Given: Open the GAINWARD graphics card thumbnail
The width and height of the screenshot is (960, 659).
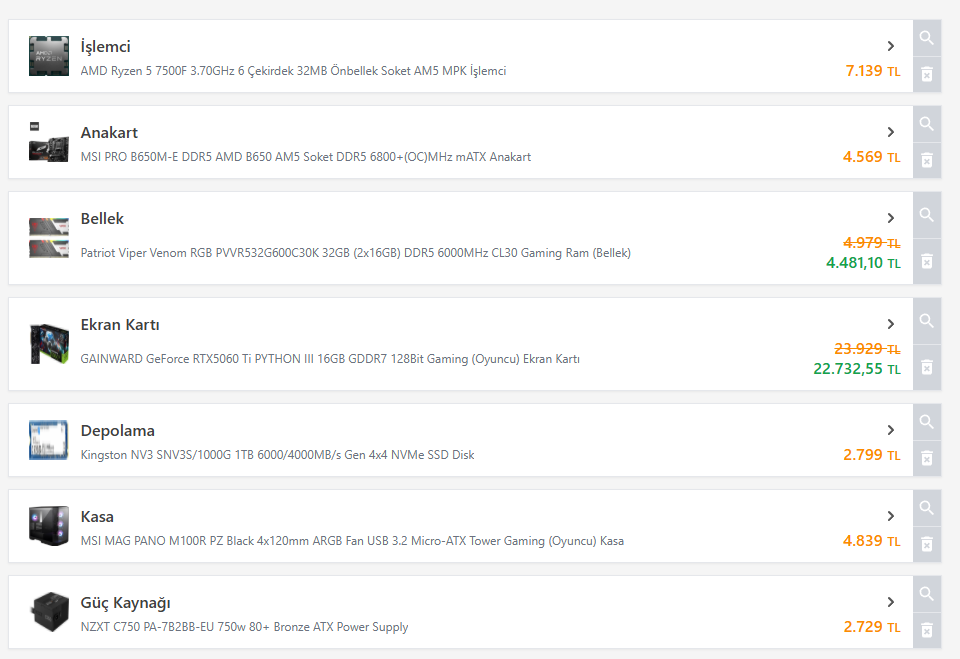Looking at the screenshot, I should tap(49, 344).
